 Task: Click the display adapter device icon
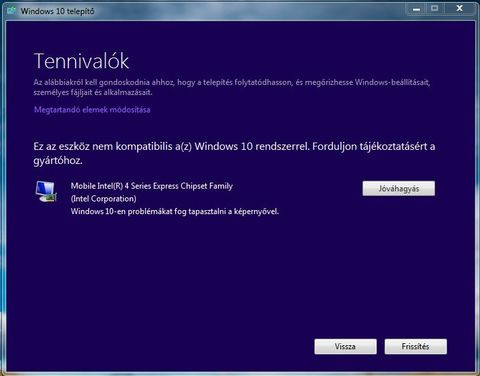(46, 191)
